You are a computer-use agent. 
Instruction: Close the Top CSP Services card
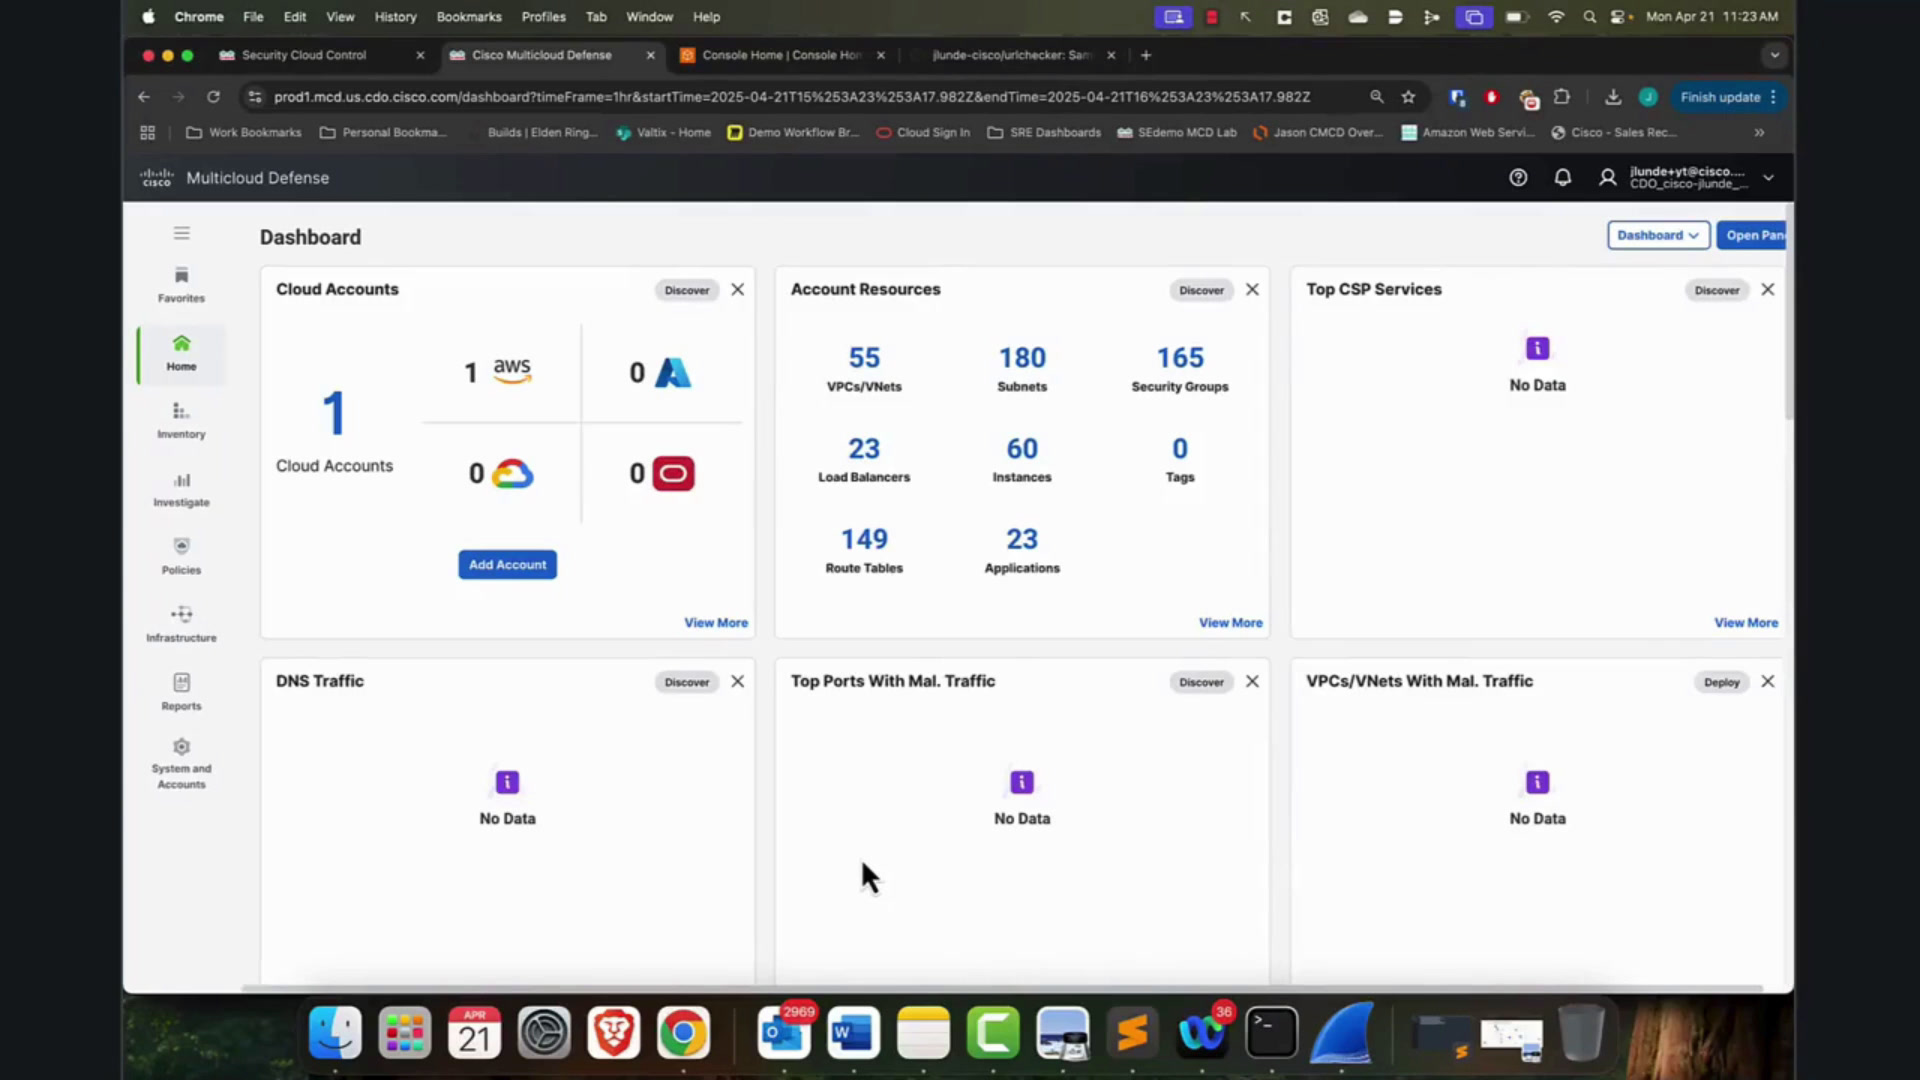pyautogui.click(x=1768, y=290)
